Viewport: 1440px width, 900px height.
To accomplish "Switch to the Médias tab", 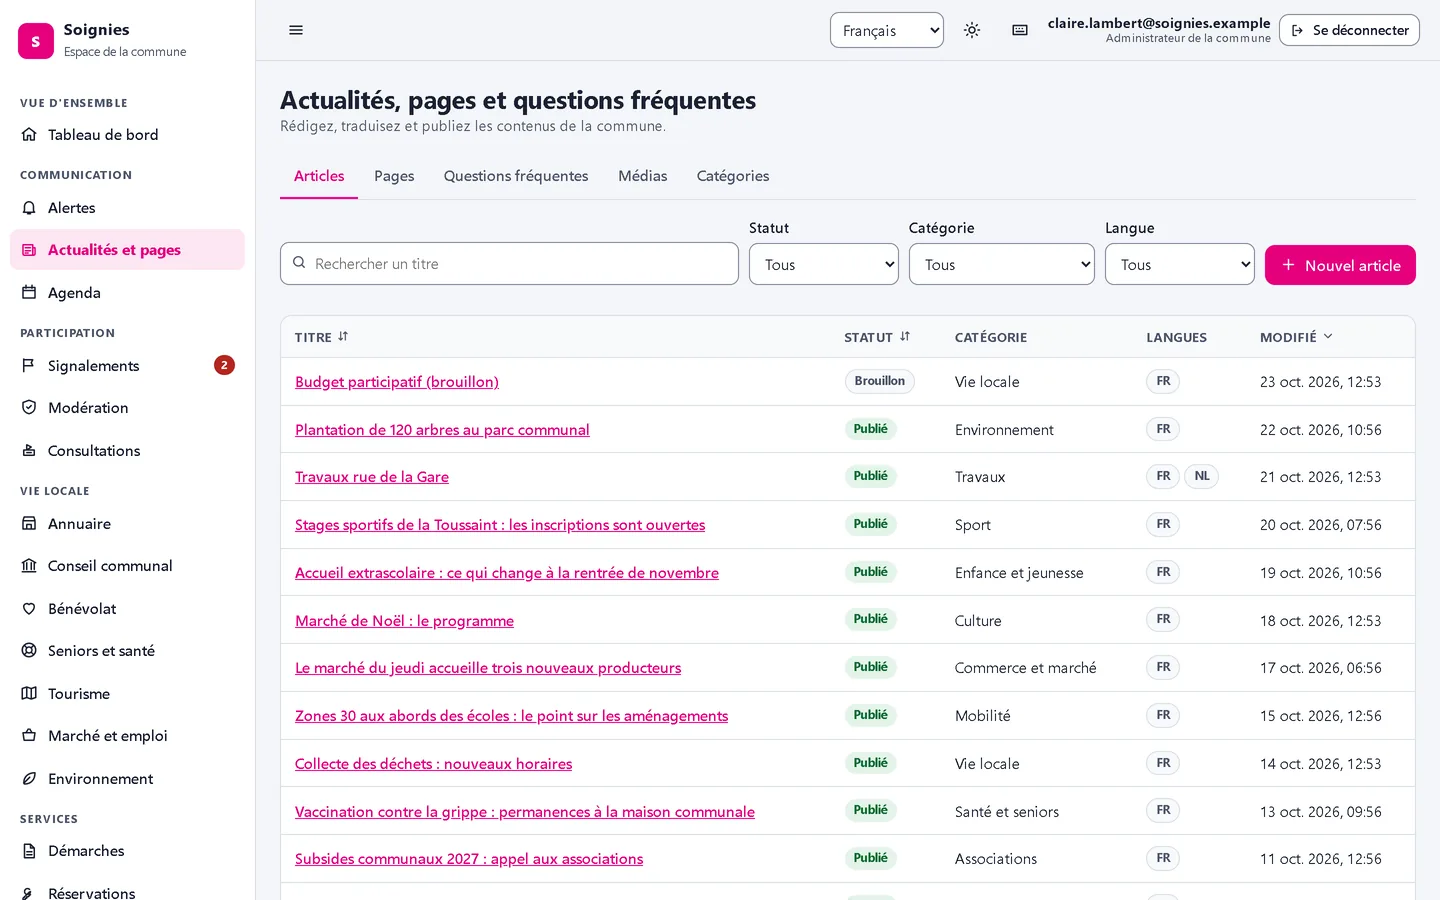I will [643, 176].
